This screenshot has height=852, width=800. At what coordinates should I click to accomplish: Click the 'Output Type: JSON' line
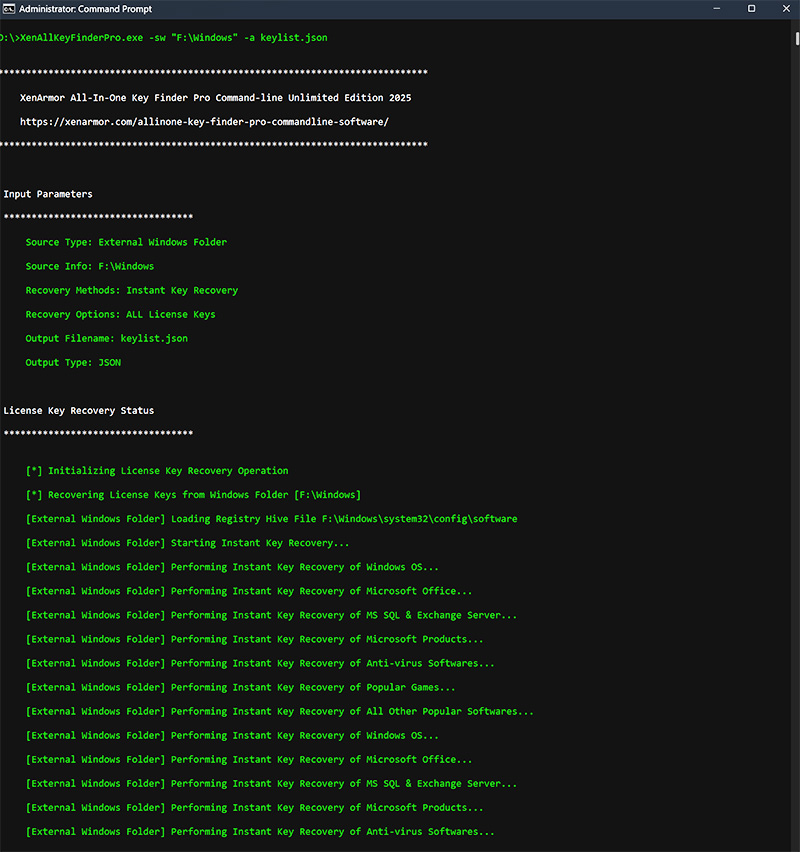pyautogui.click(x=73, y=362)
